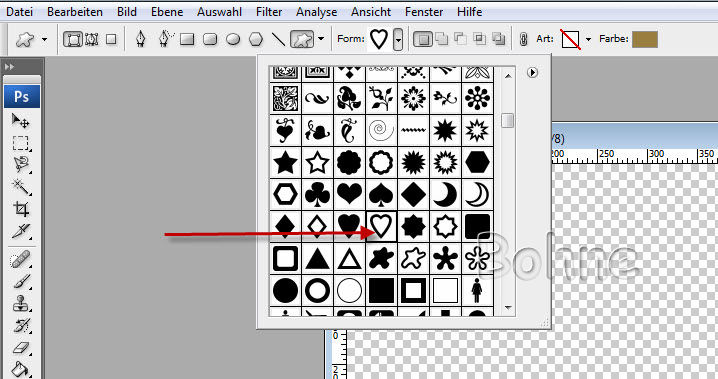Select the Freeform Pen tool
The image size is (718, 379).
tap(165, 39)
